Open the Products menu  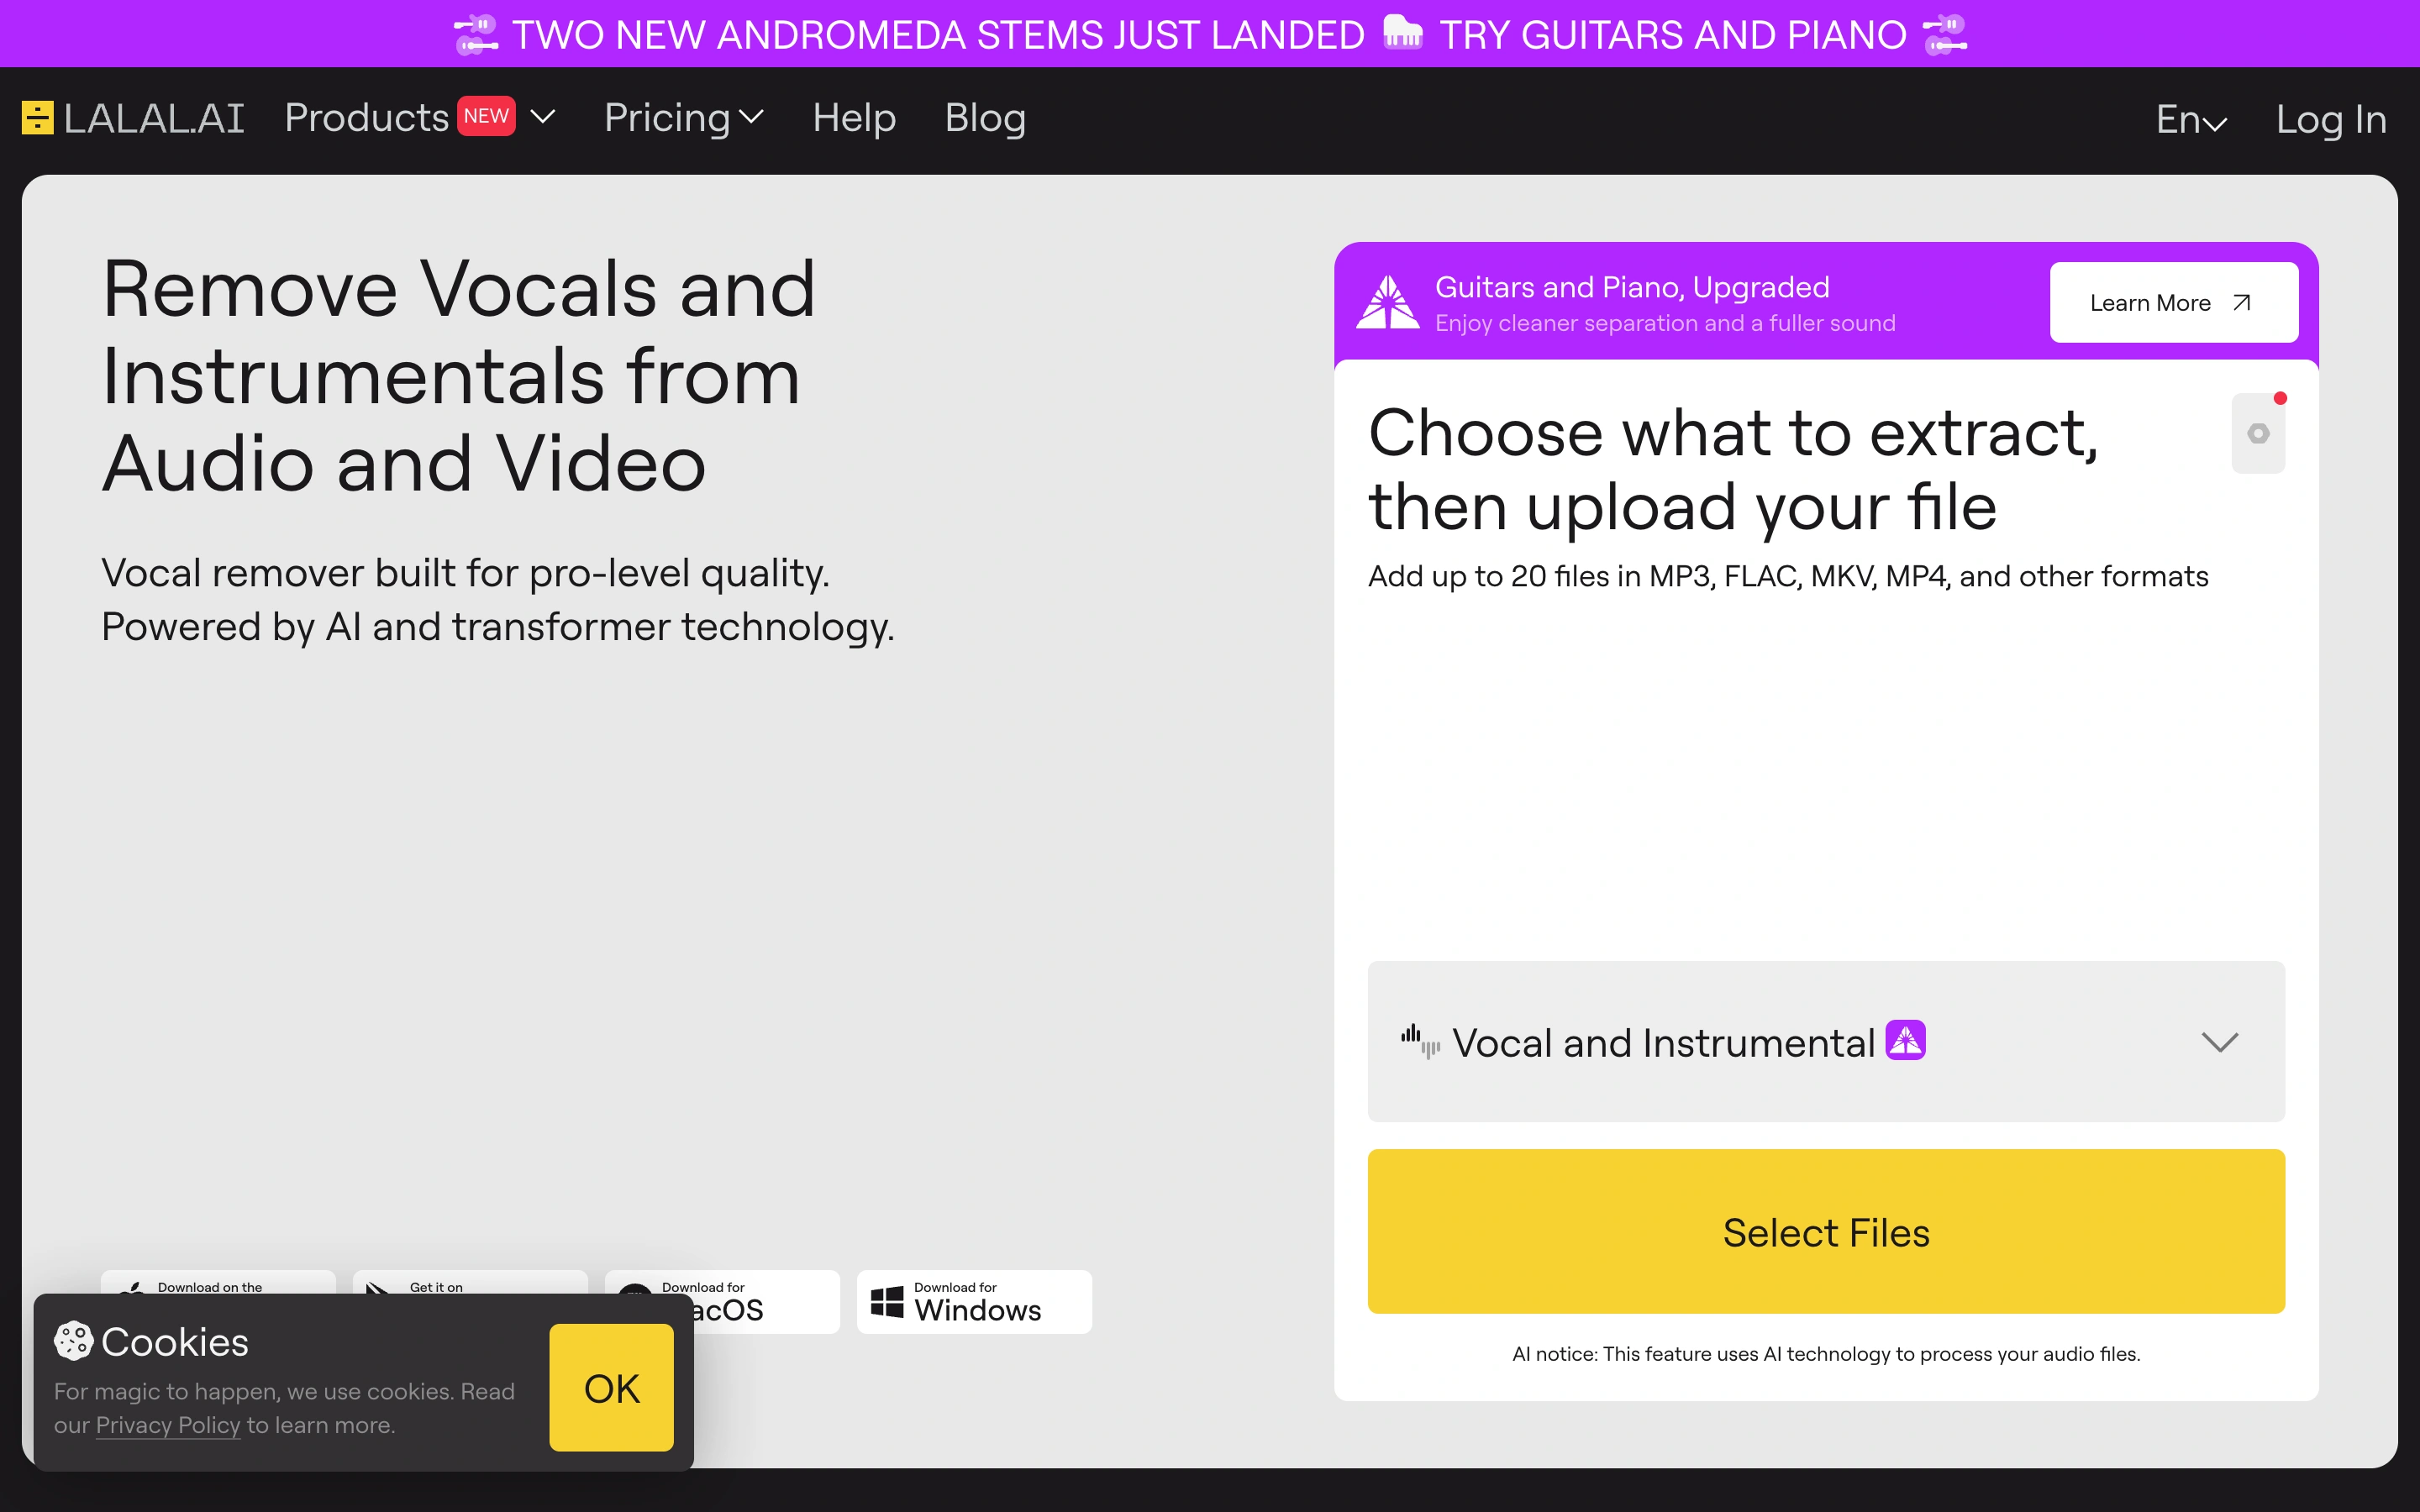(419, 118)
